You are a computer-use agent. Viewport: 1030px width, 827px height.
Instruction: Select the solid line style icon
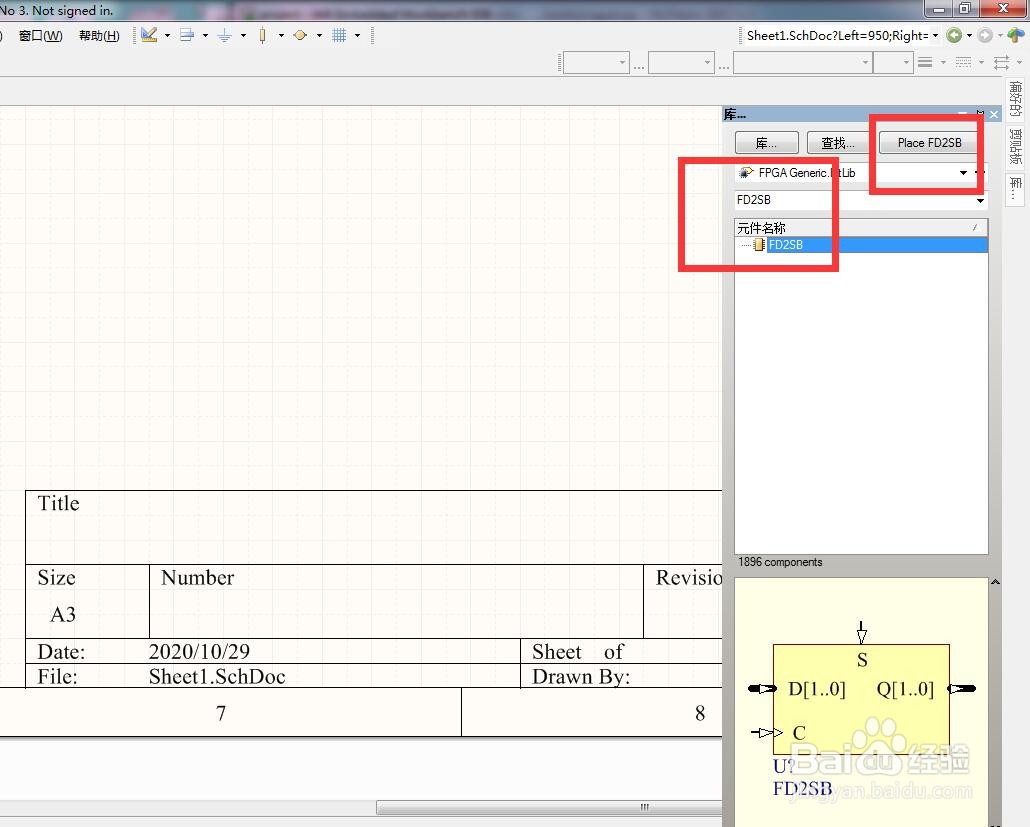pos(925,62)
